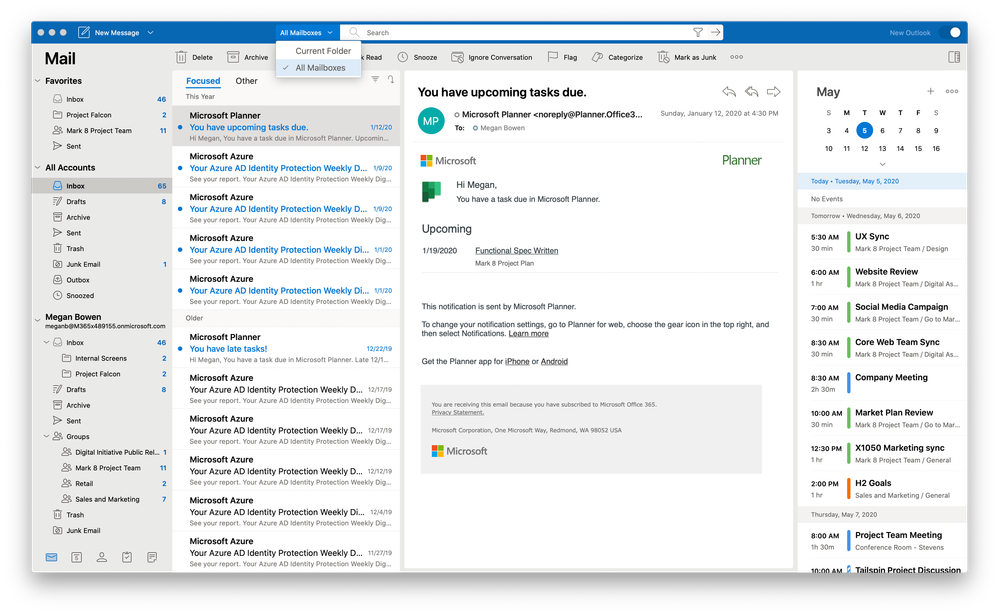The width and height of the screenshot is (999, 614).
Task: Switch to Notes view icon
Action: tap(152, 557)
